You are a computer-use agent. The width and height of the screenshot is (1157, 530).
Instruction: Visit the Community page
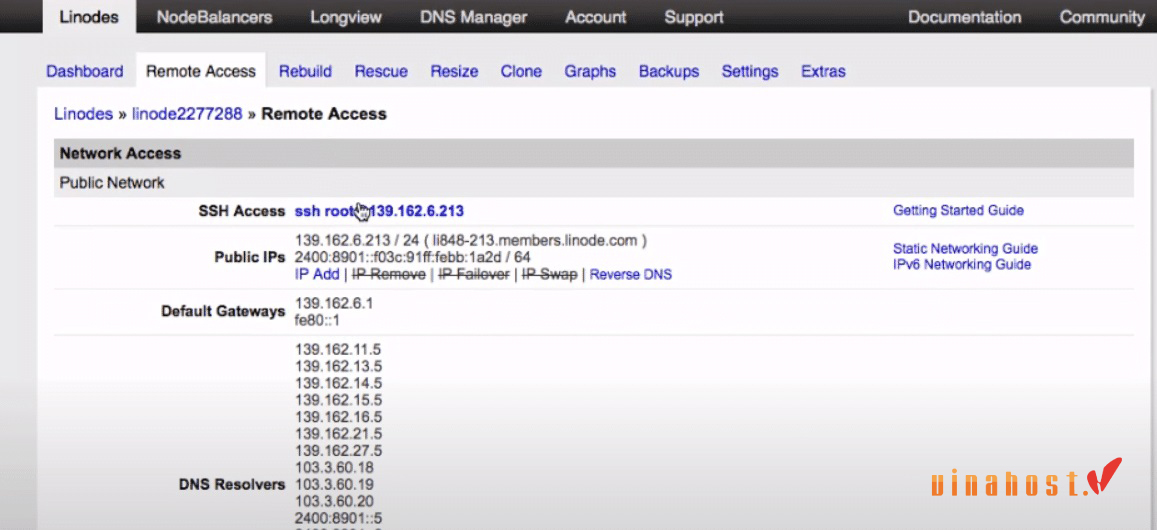click(1102, 17)
